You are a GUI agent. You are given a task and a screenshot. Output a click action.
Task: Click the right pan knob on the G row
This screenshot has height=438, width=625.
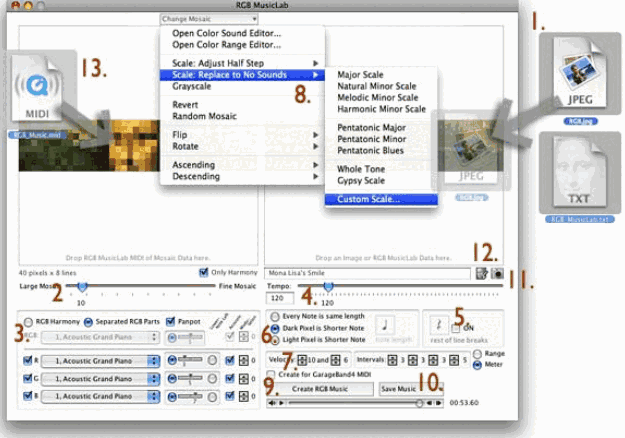click(212, 378)
